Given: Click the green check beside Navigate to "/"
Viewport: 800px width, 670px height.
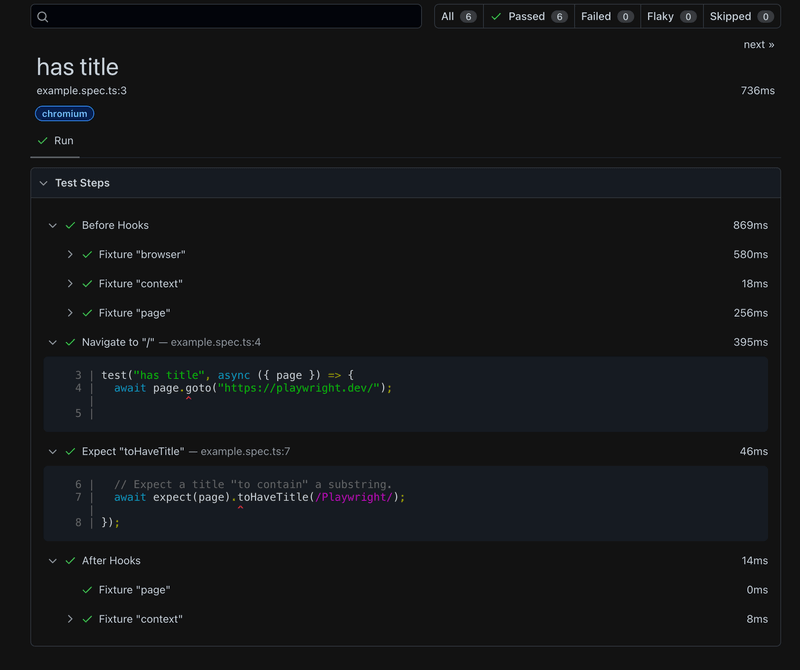Looking at the screenshot, I should pyautogui.click(x=70, y=342).
